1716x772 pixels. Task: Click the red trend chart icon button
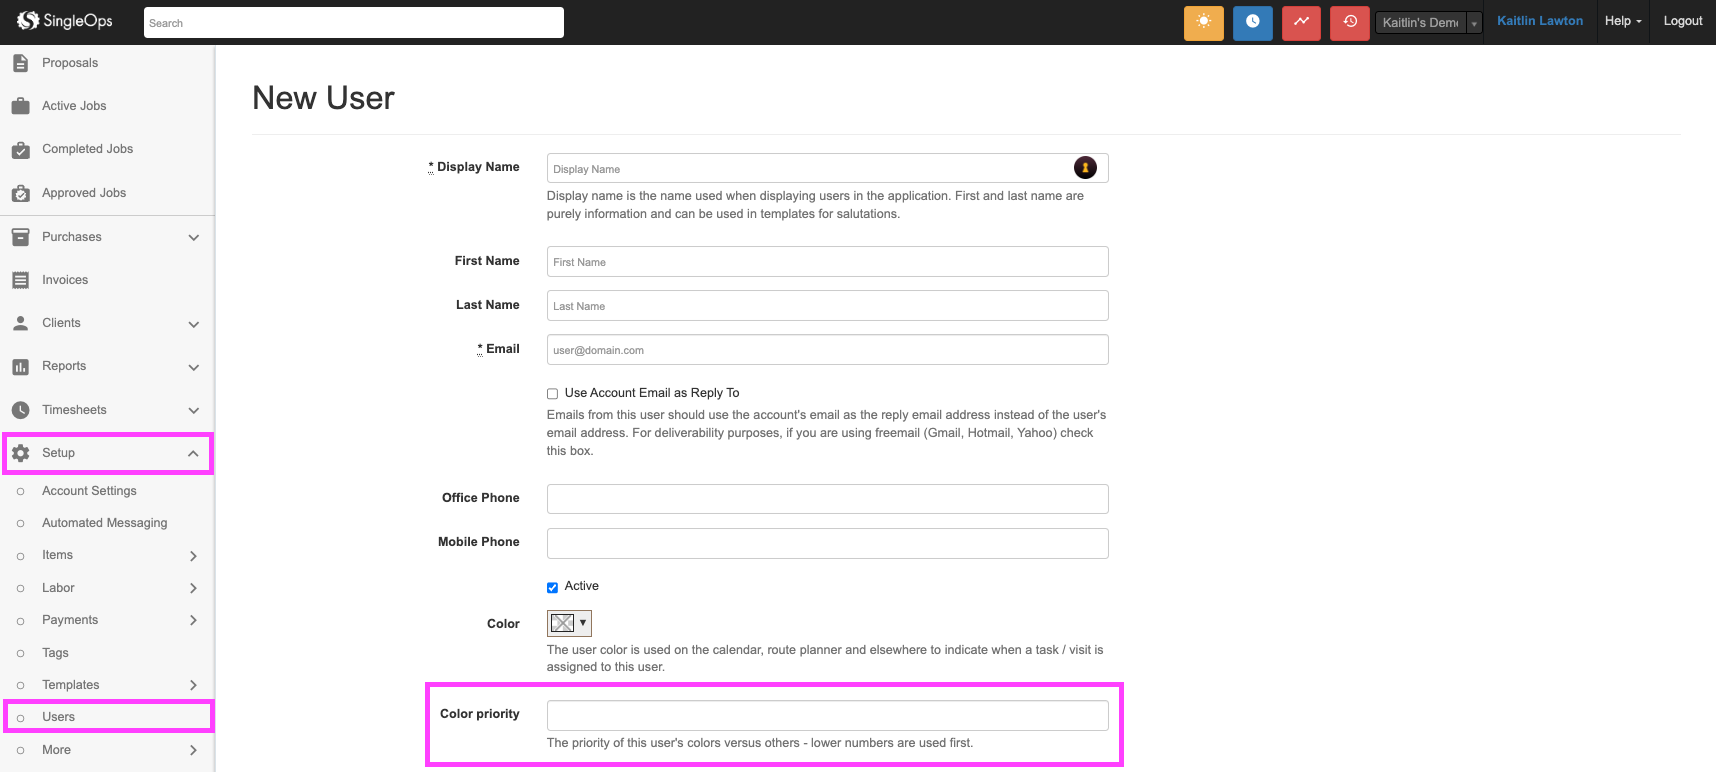(x=1301, y=22)
